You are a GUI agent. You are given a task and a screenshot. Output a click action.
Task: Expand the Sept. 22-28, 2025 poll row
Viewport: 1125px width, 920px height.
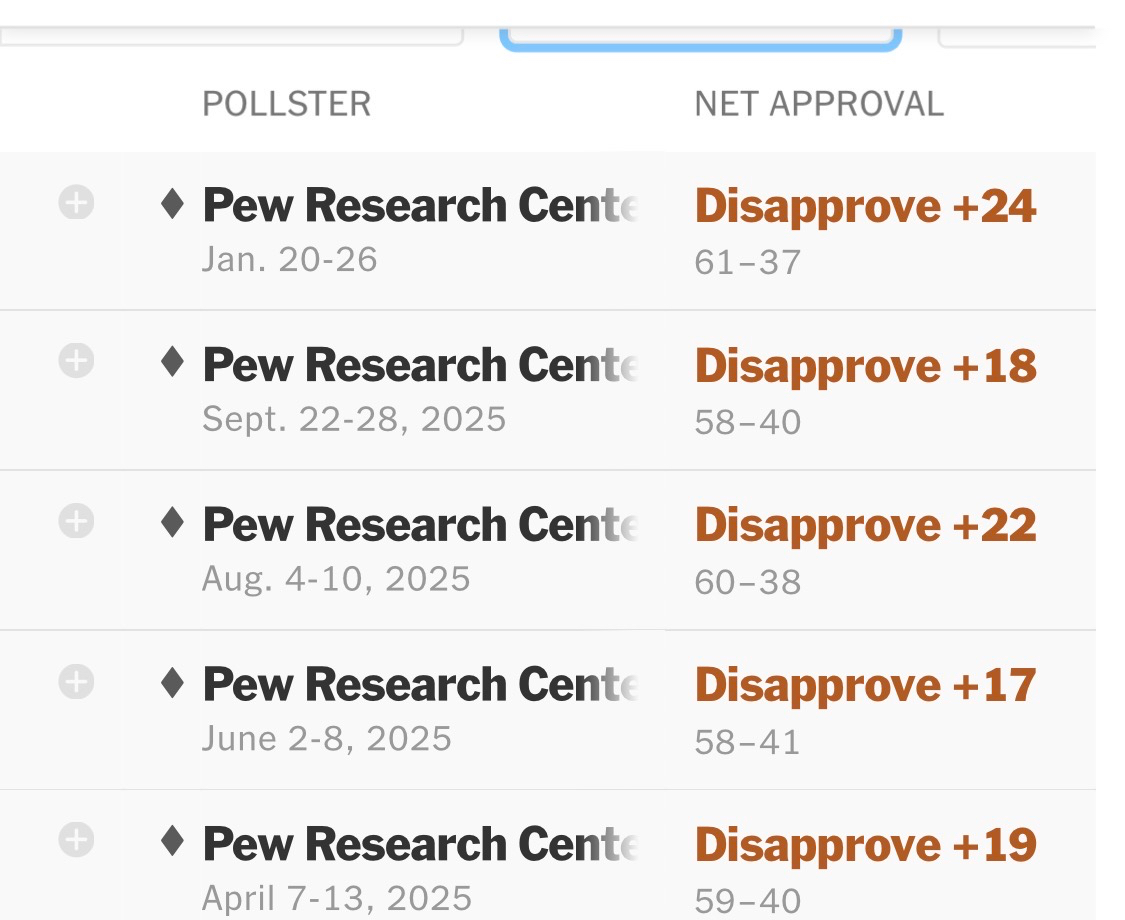point(76,361)
